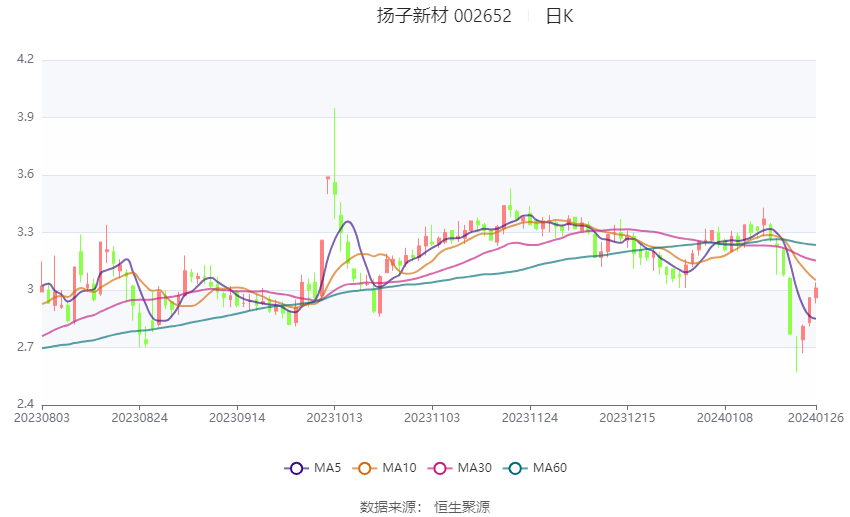Click the 20240126 date label
The image size is (850, 517).
(816, 418)
